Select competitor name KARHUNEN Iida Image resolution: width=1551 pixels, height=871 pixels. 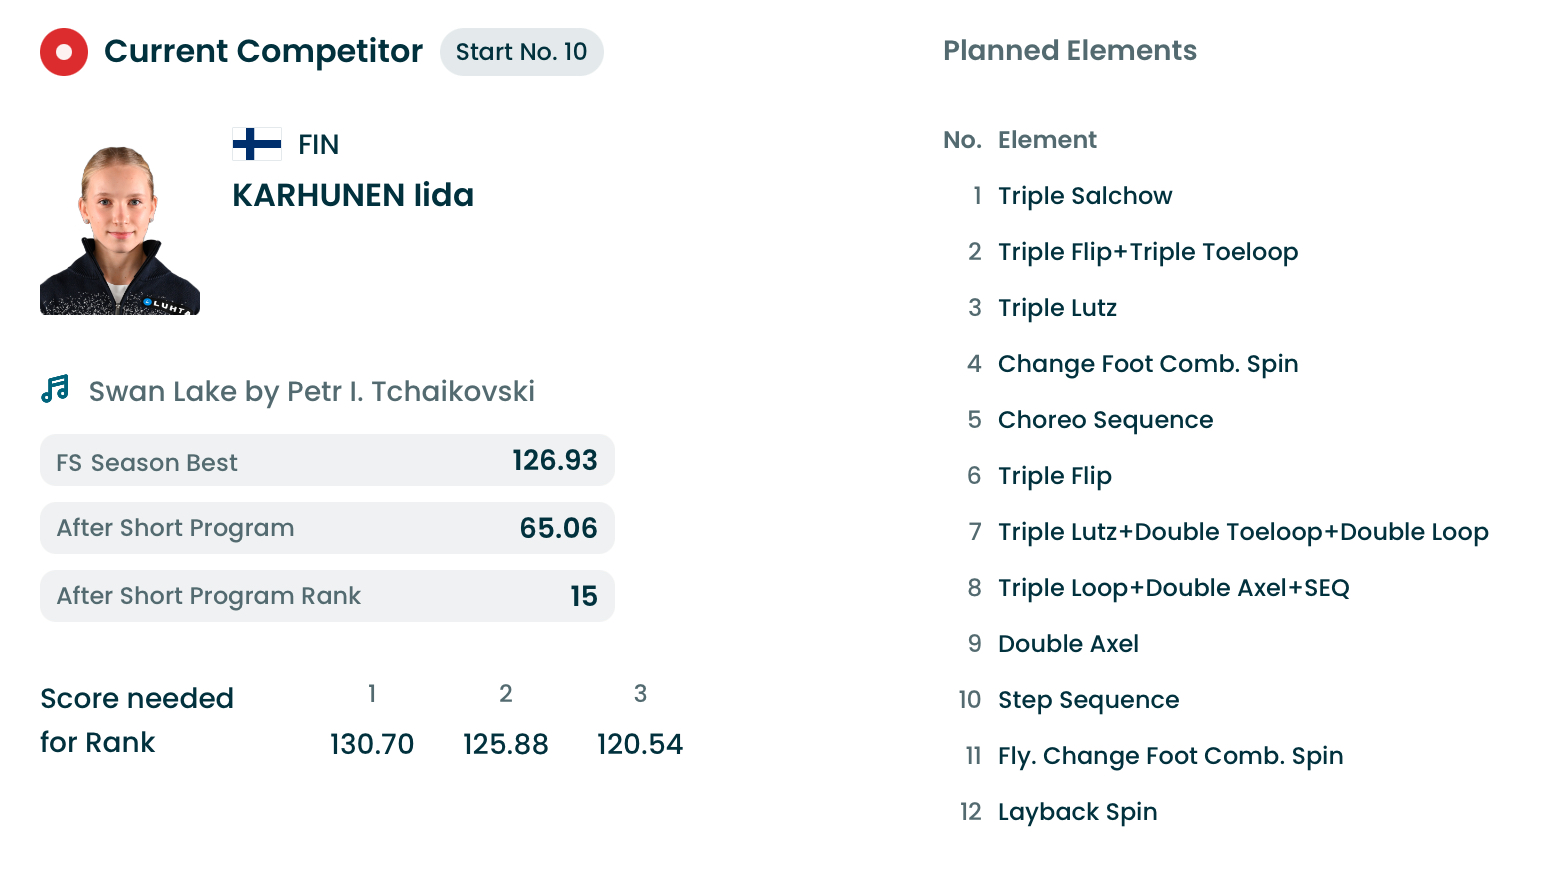pyautogui.click(x=352, y=195)
